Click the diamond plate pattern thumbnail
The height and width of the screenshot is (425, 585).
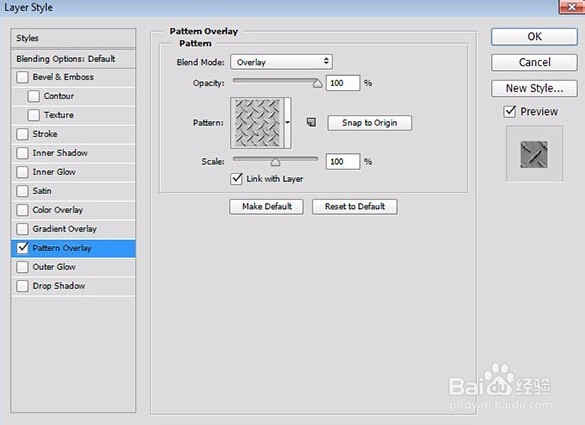258,123
